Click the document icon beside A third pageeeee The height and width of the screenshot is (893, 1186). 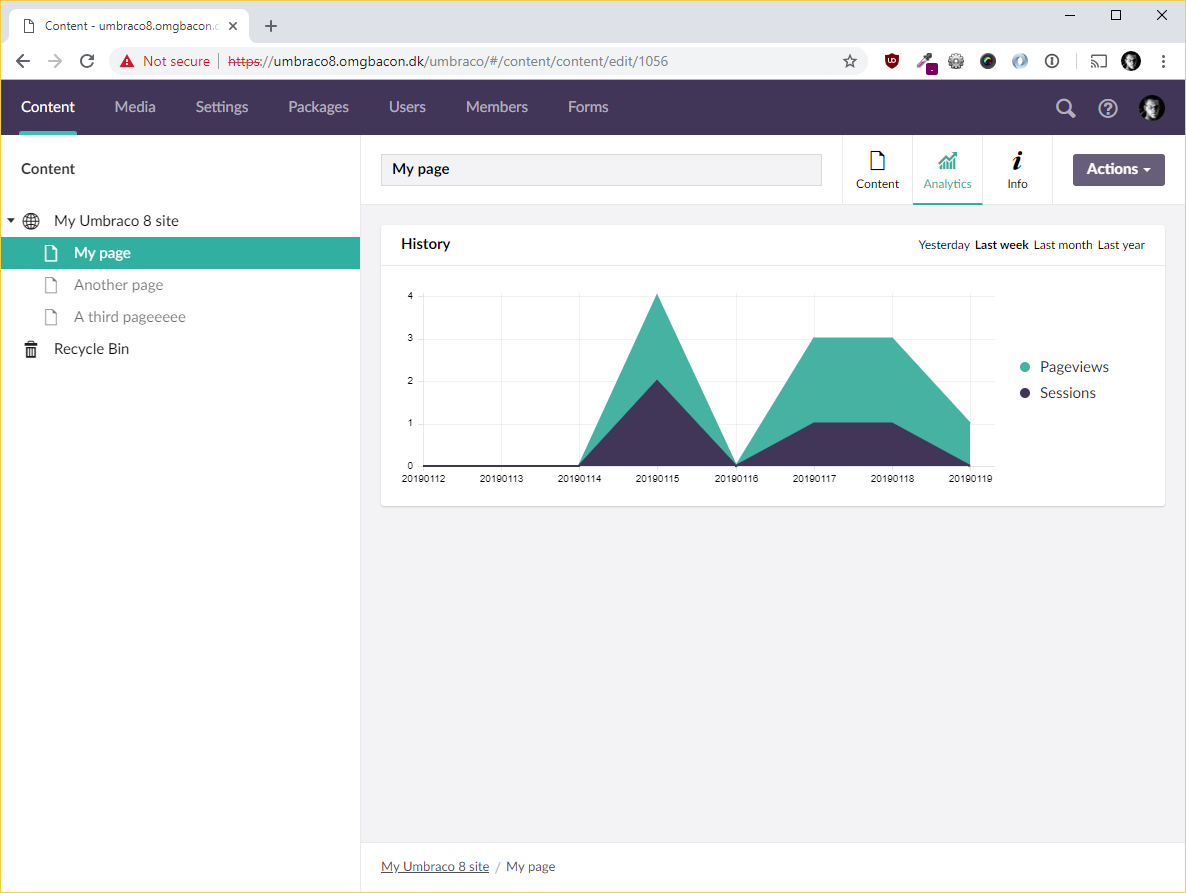point(51,317)
